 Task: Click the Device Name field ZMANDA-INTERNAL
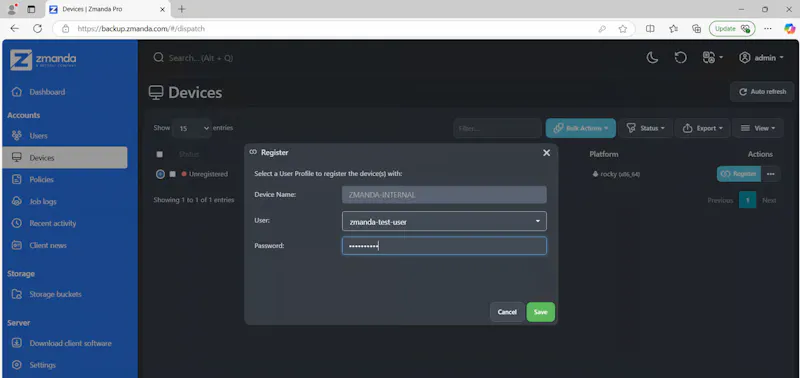click(444, 195)
